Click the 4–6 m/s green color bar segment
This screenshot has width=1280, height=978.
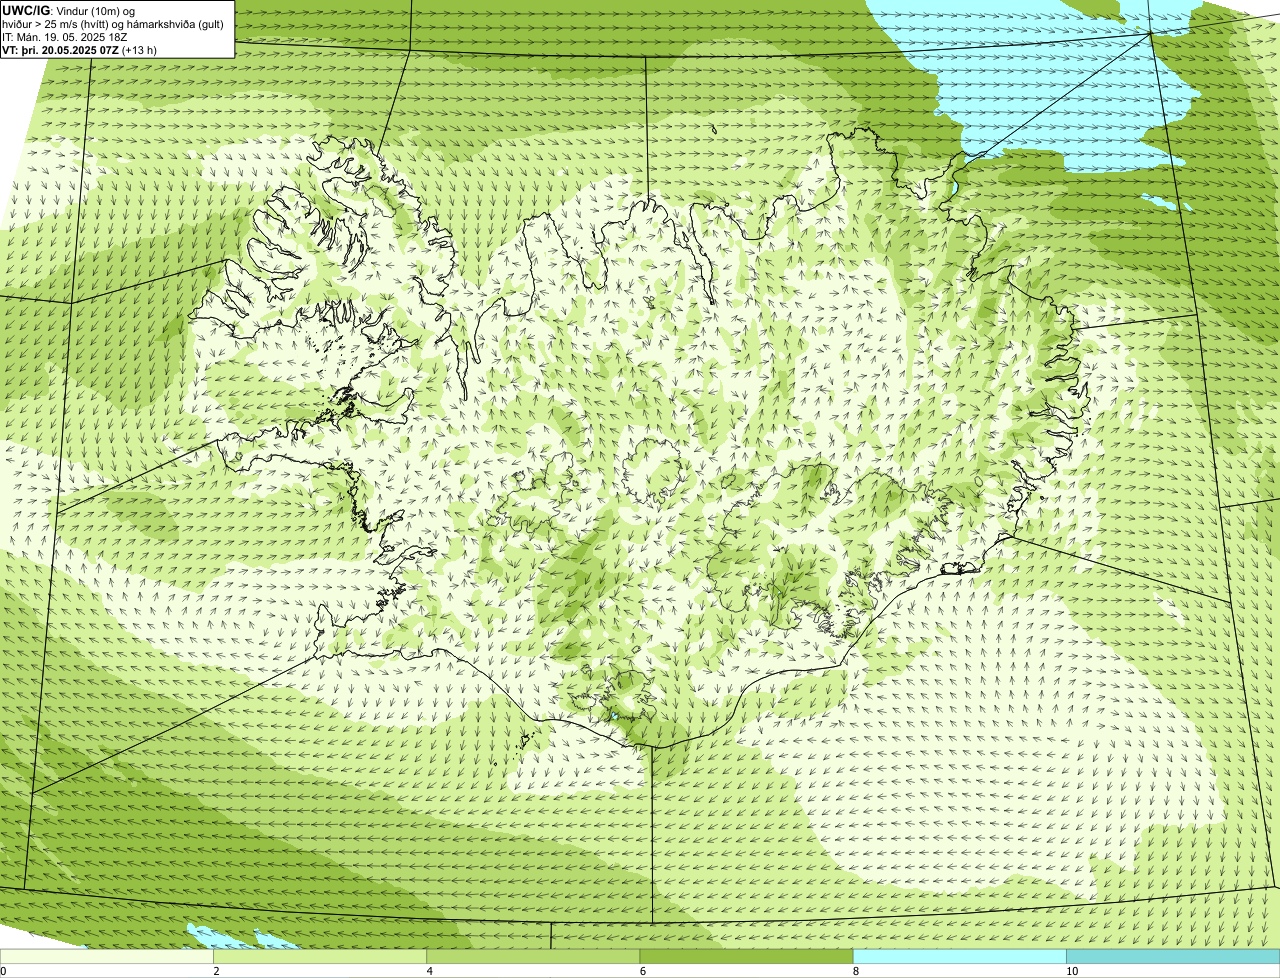(533, 957)
